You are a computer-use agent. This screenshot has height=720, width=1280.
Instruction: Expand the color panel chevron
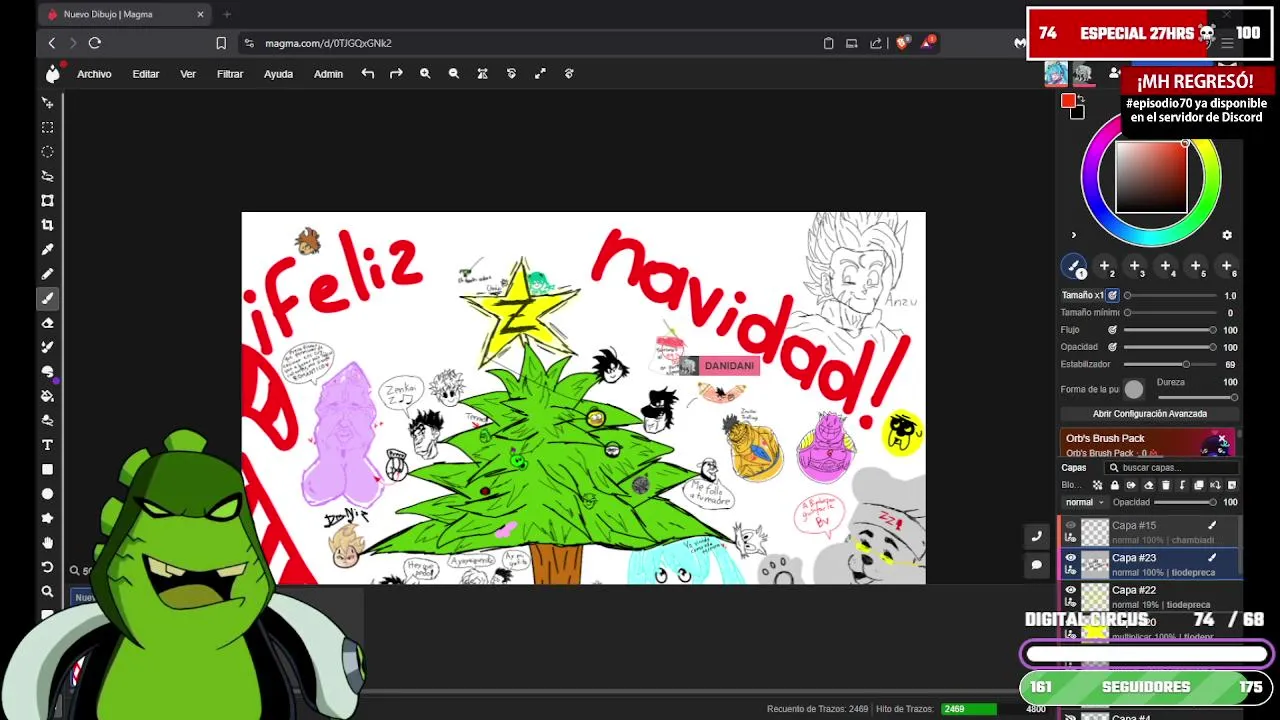point(1074,236)
